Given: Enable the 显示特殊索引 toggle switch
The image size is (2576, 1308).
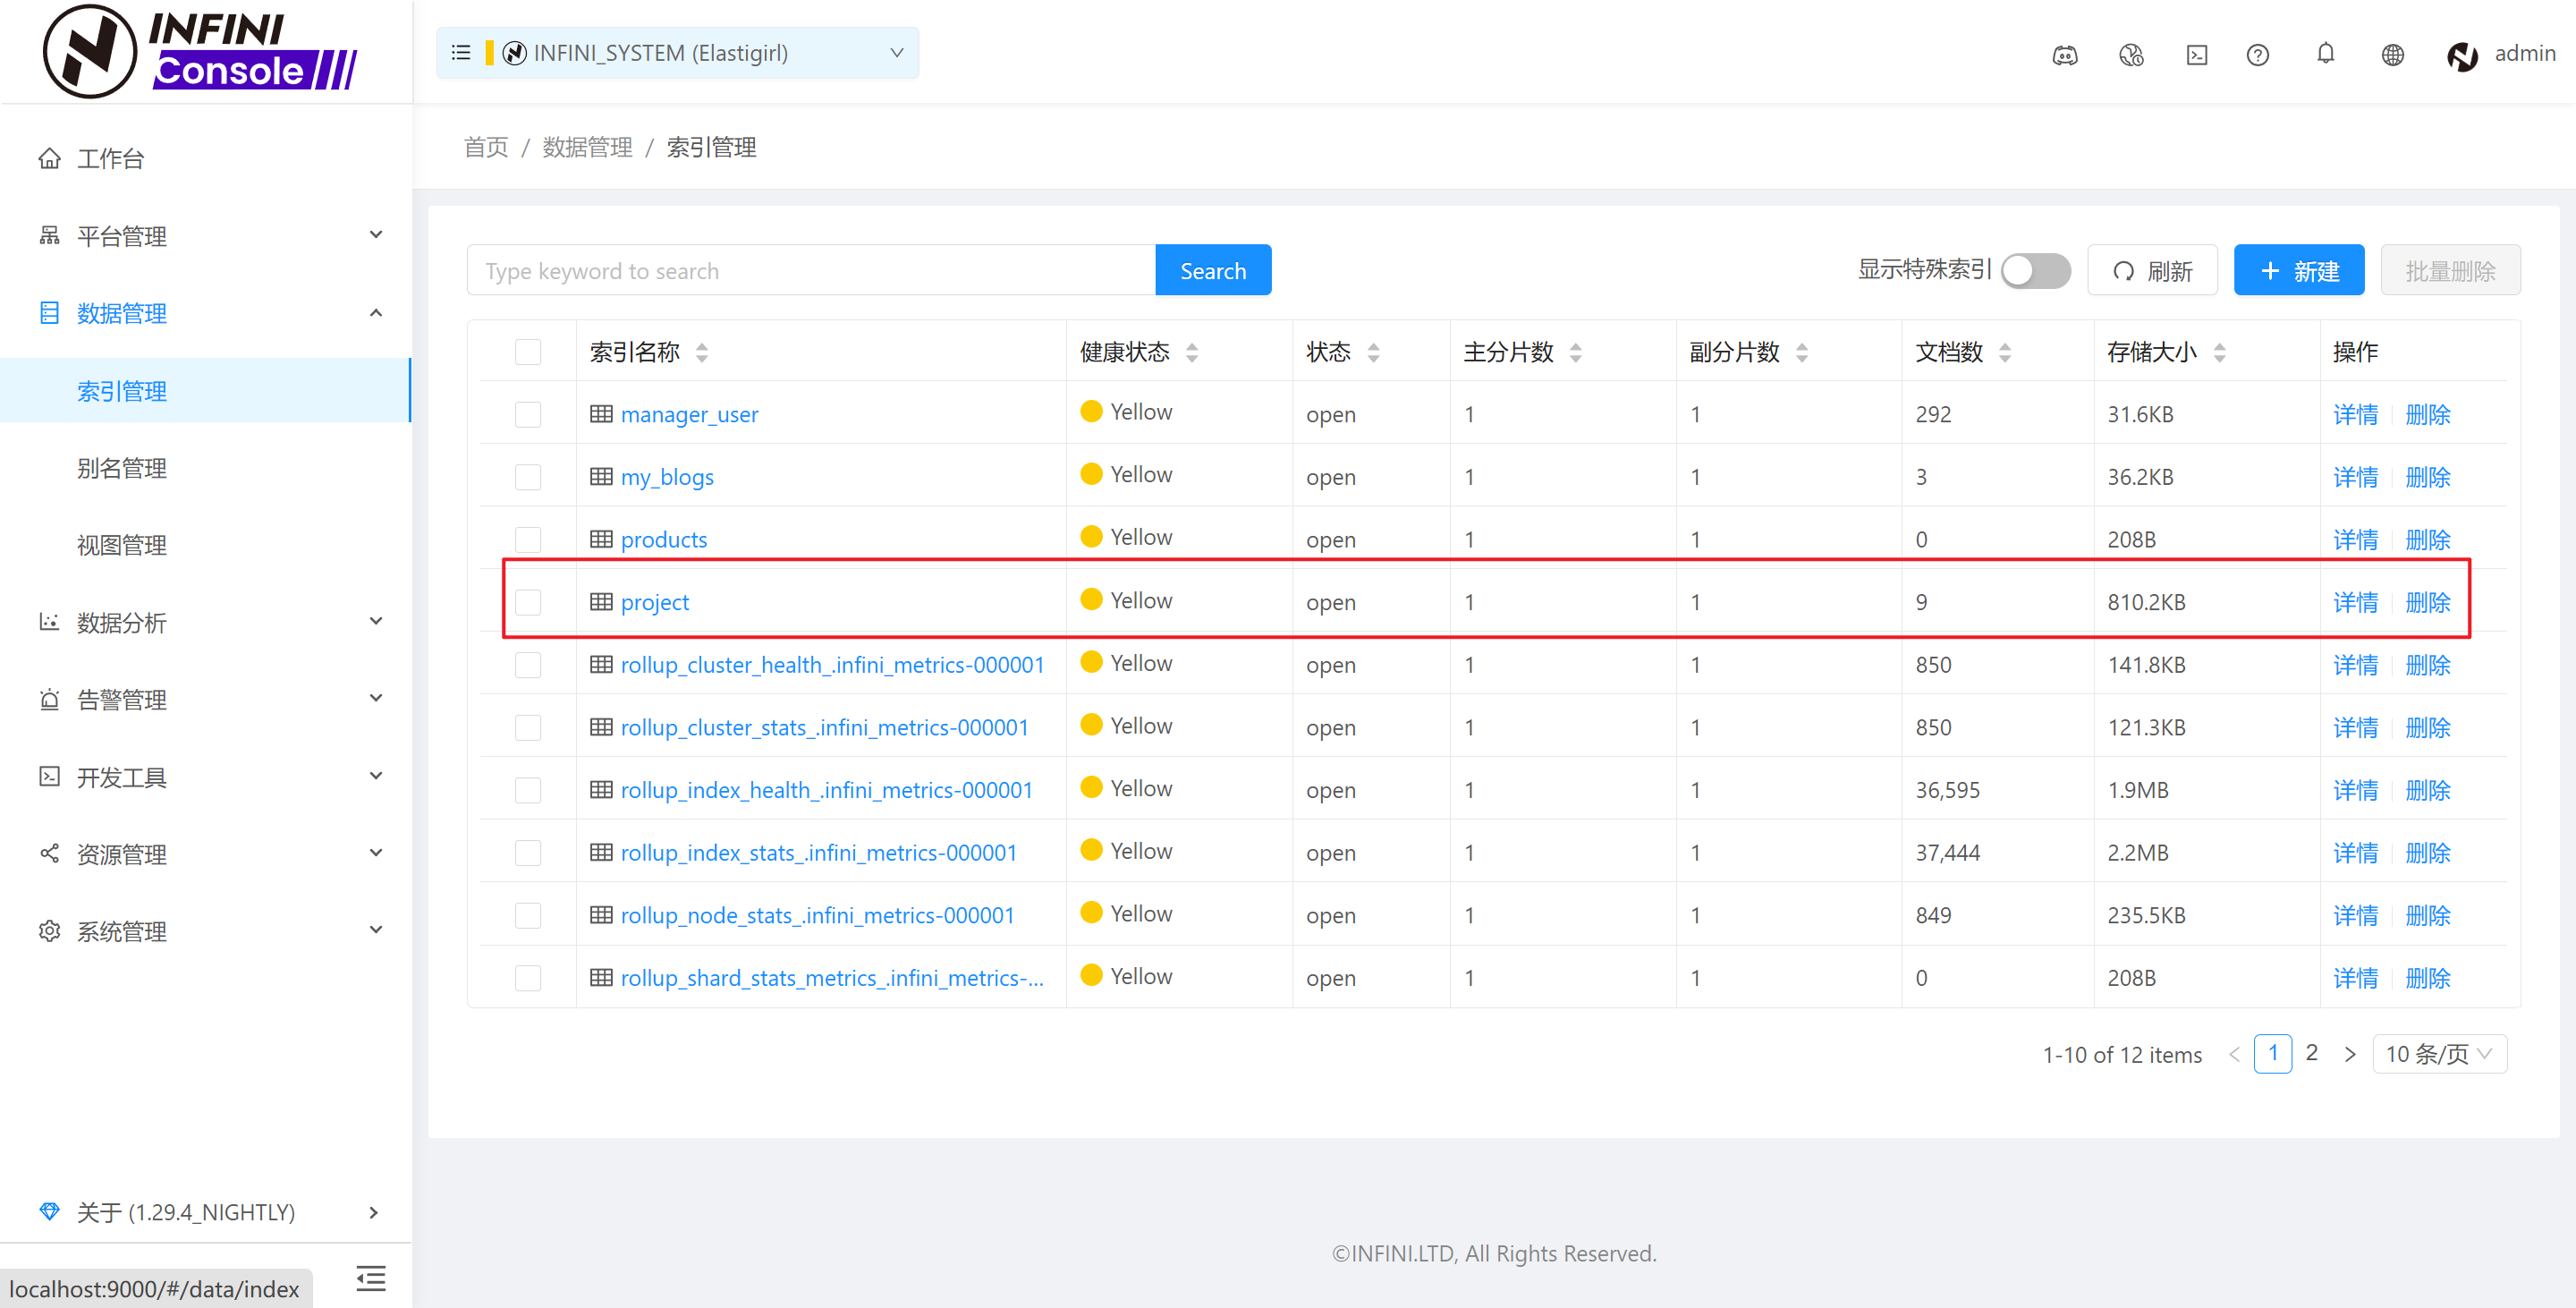Looking at the screenshot, I should coord(2035,270).
